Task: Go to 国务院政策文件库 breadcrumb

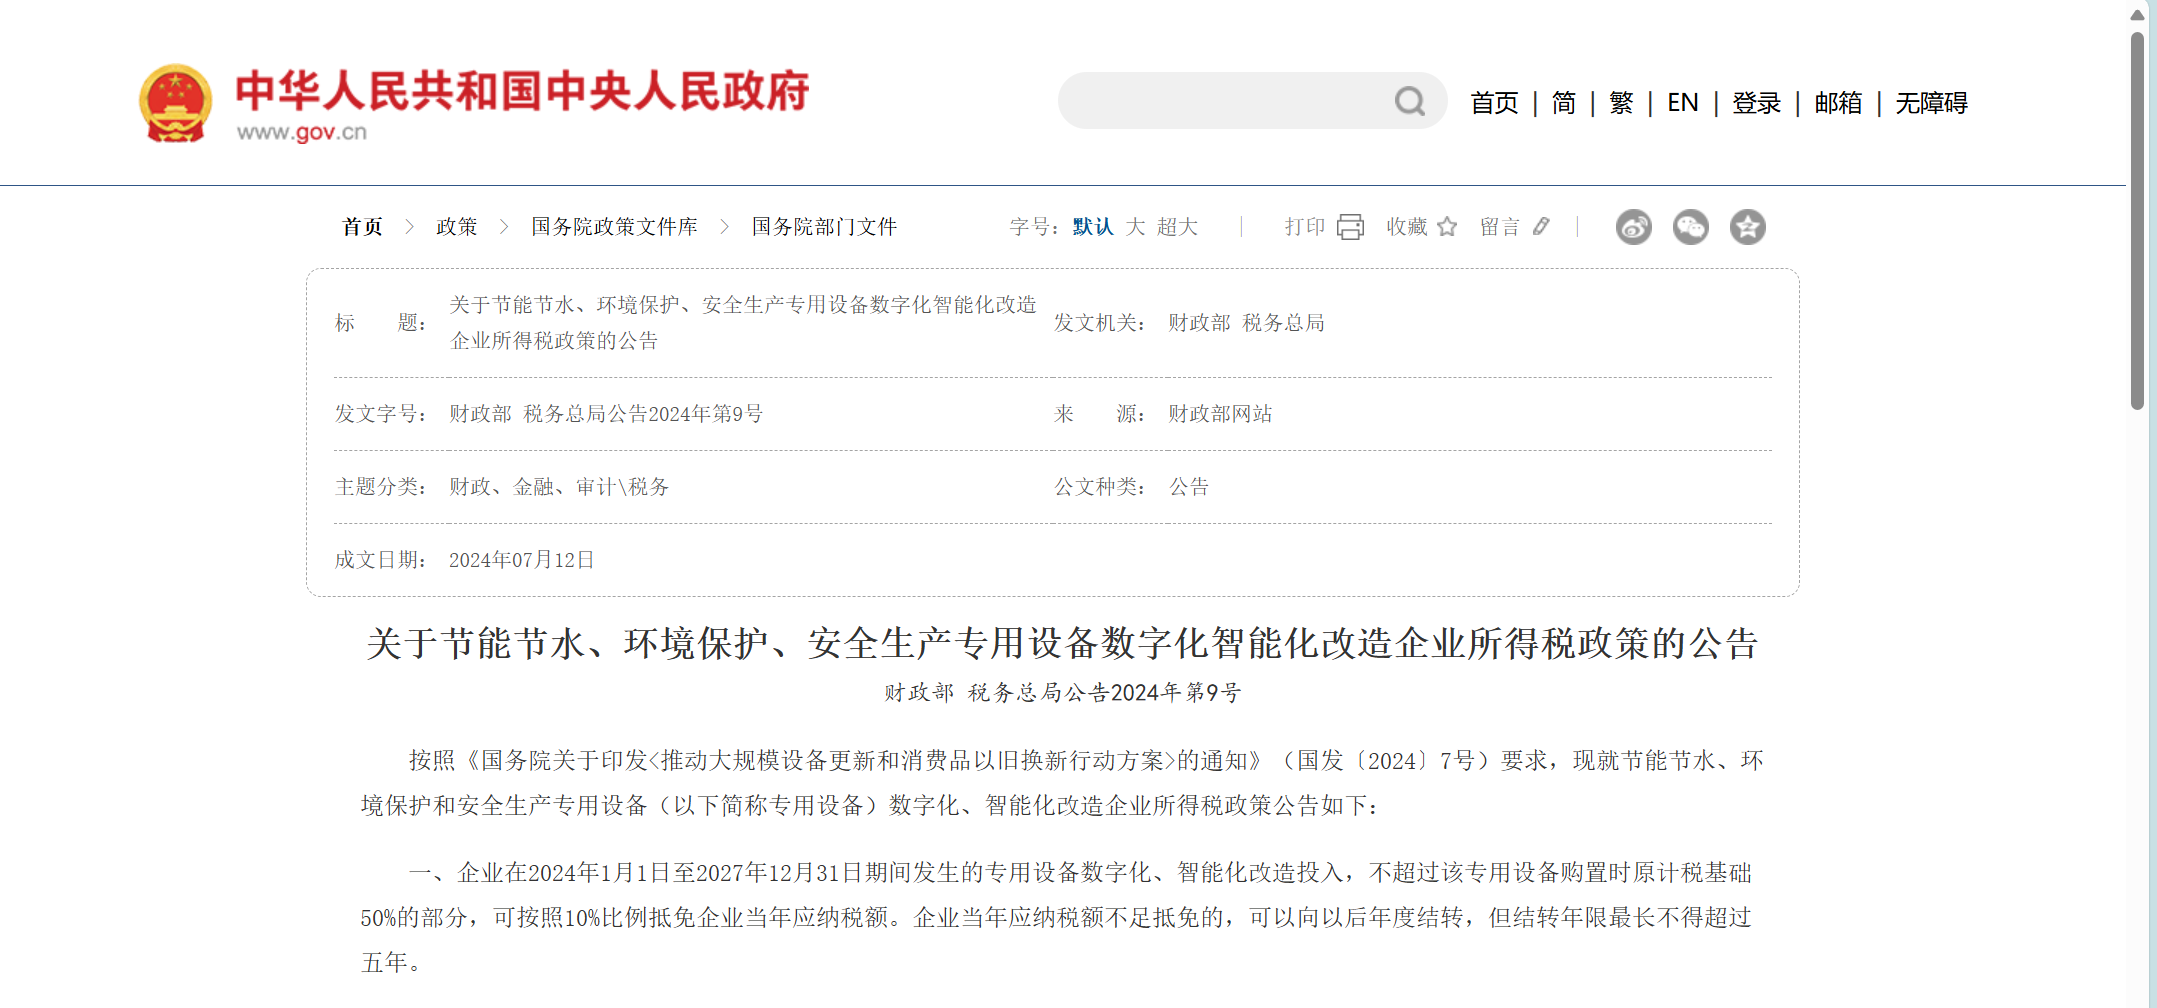Action: point(614,227)
